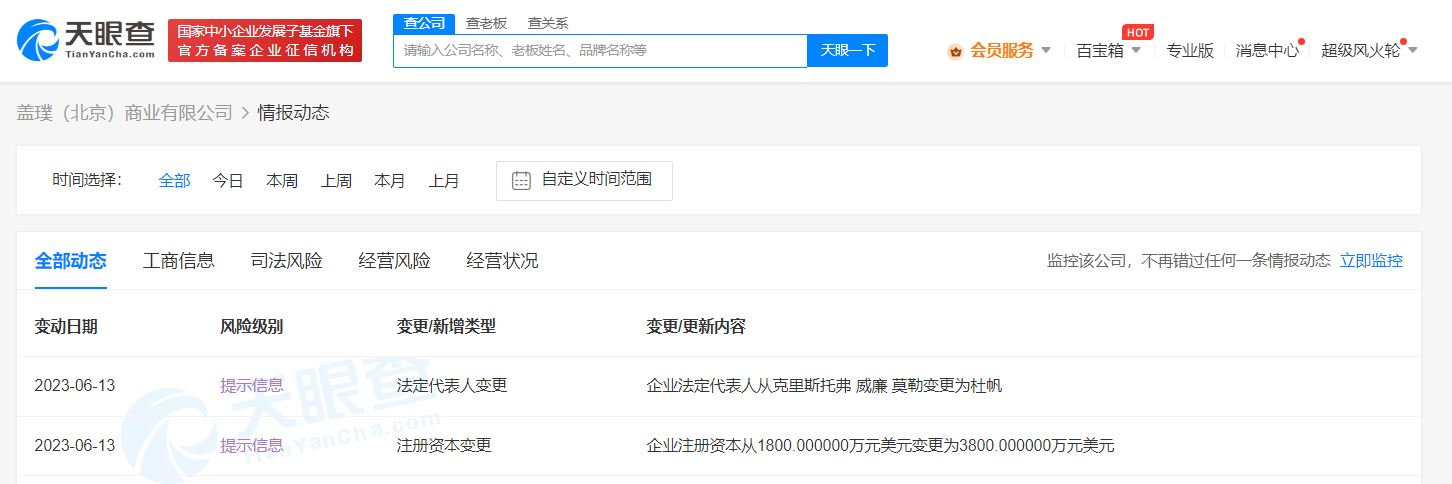Open 消息中心 notifications

tap(1267, 50)
